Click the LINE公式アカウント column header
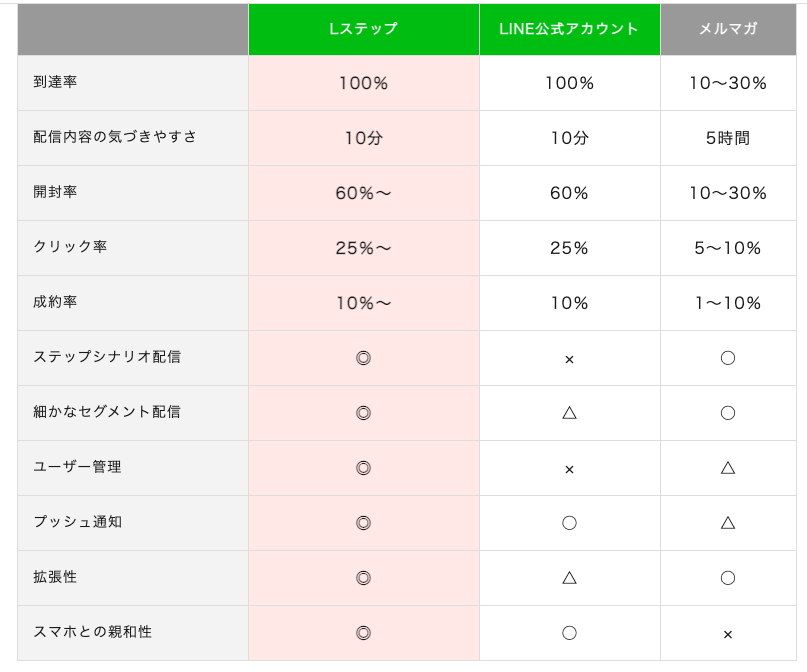Image resolution: width=807 pixels, height=672 pixels. 569,29
